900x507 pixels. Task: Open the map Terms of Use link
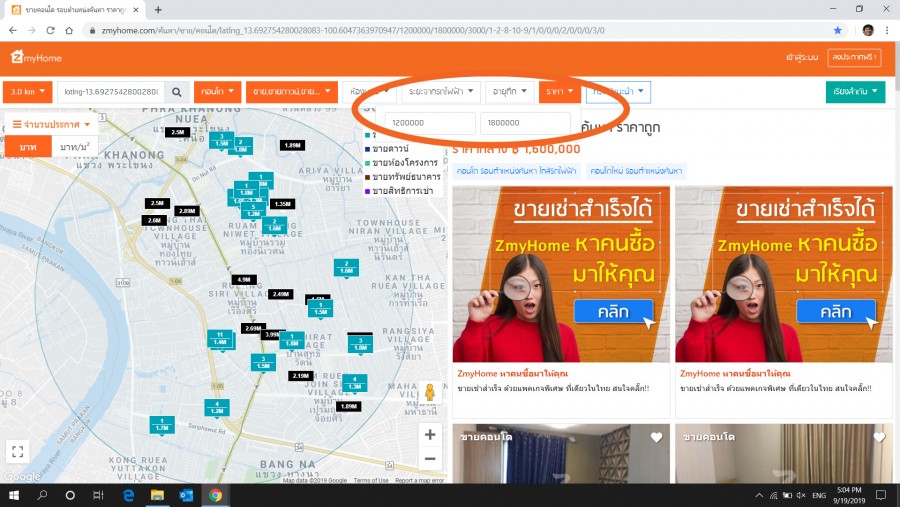pos(371,480)
